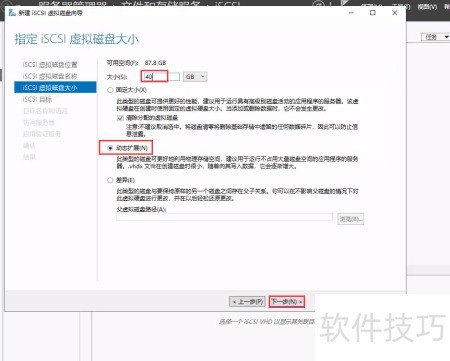This screenshot has width=450, height=361.
Task: Go to the iSCSI 虚拟磁盘位置 step
Action: (50, 65)
